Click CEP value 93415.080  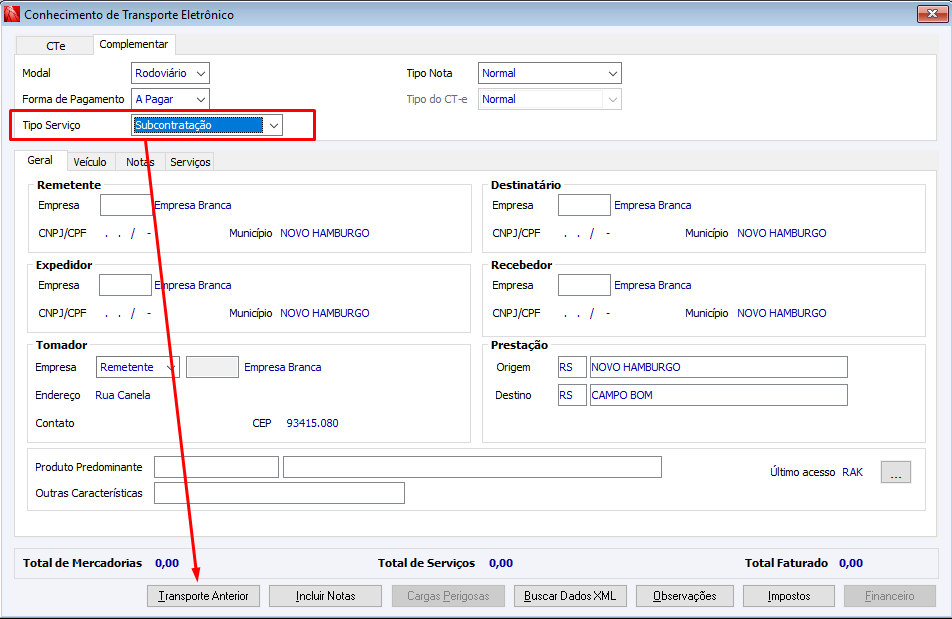[313, 423]
